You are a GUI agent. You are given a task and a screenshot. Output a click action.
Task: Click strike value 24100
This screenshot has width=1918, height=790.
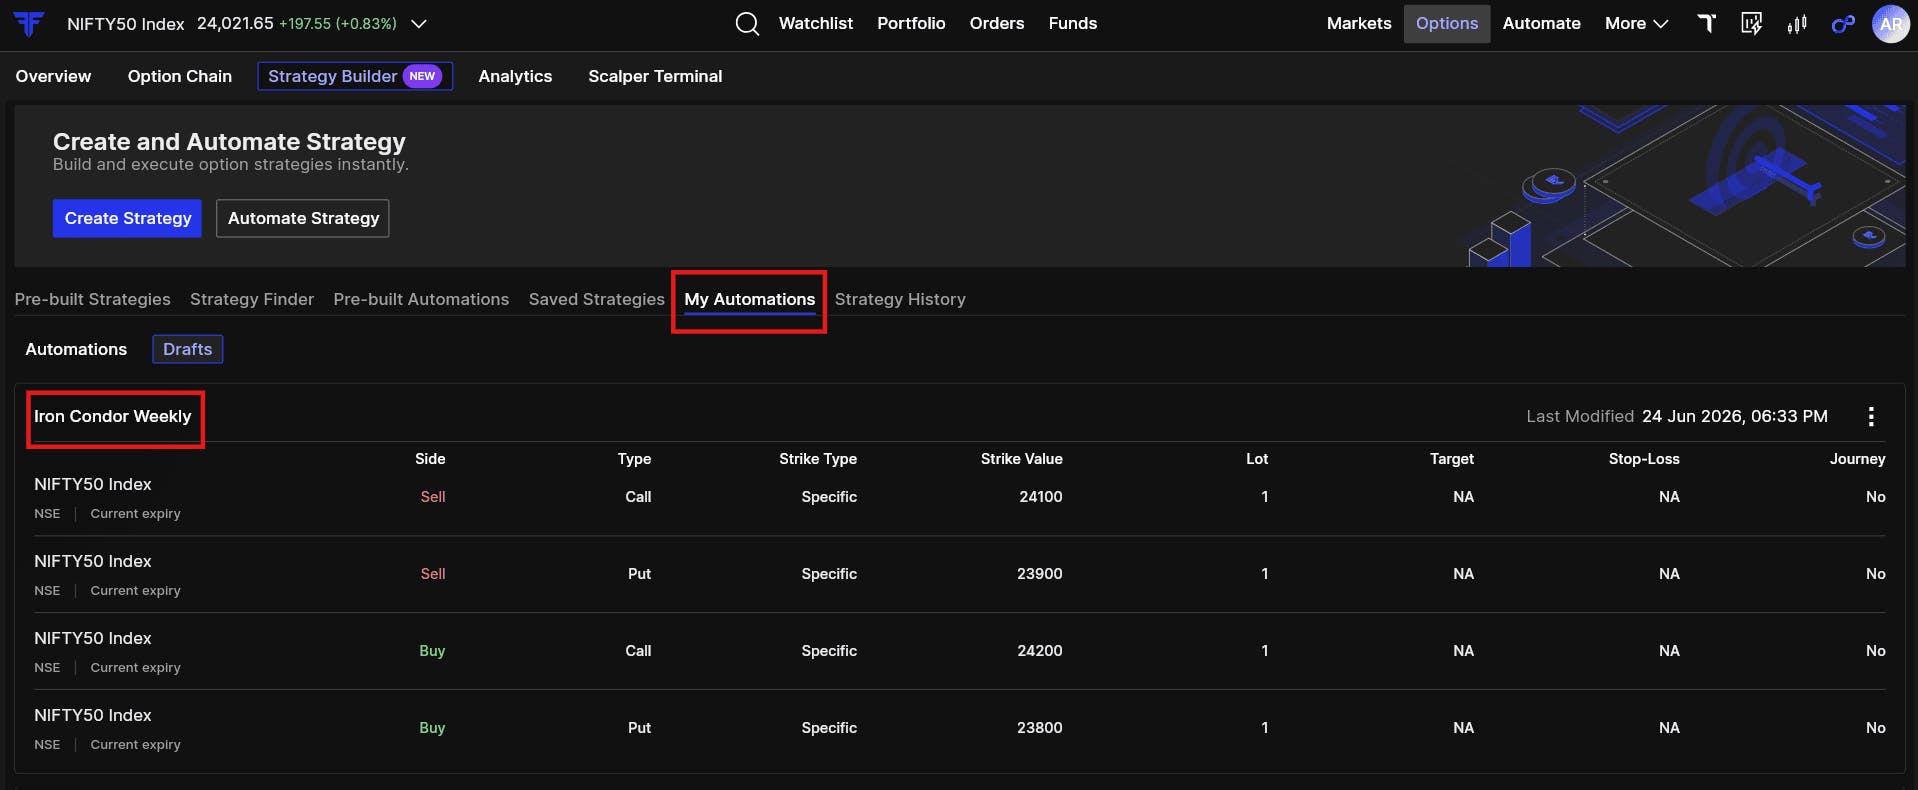click(1041, 497)
